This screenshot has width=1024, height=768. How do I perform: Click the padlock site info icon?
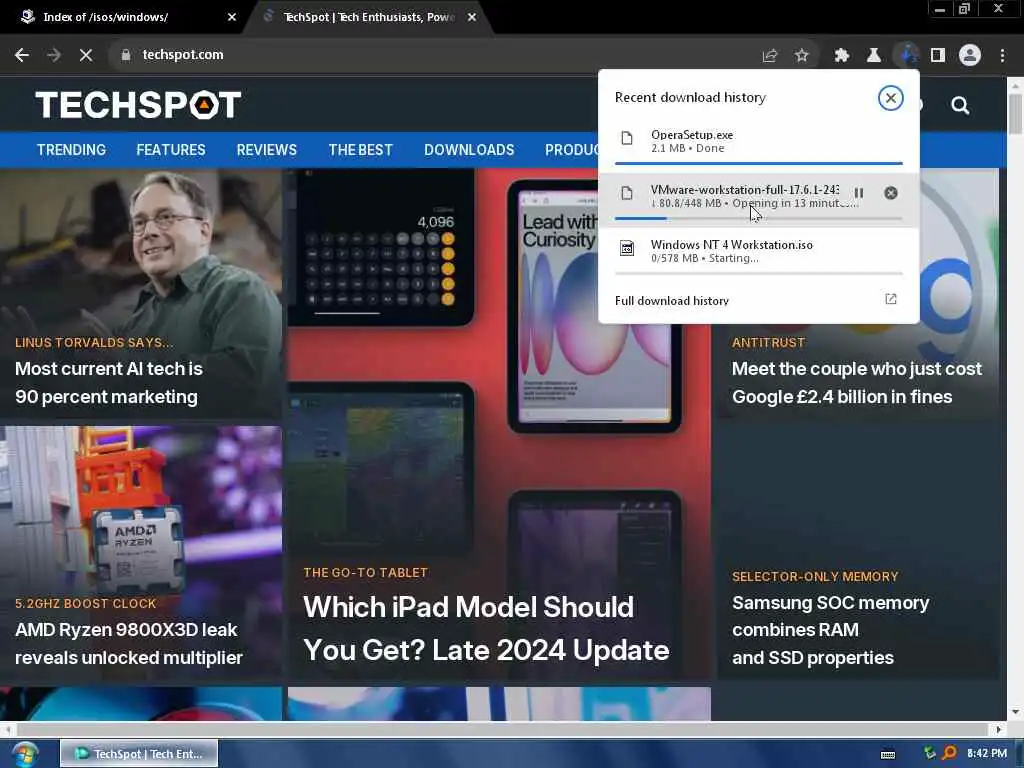pos(125,55)
